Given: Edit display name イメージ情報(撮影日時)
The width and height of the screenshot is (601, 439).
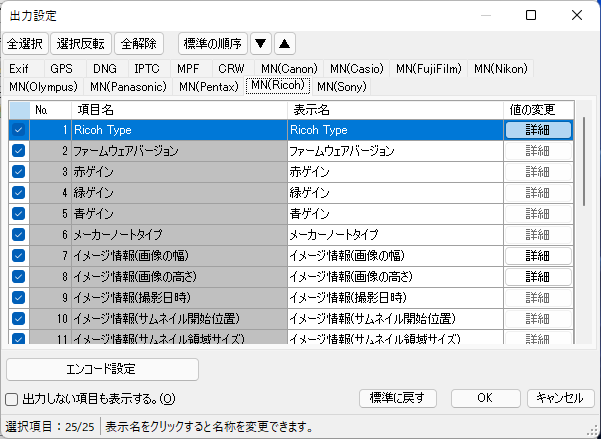Looking at the screenshot, I should (395, 298).
